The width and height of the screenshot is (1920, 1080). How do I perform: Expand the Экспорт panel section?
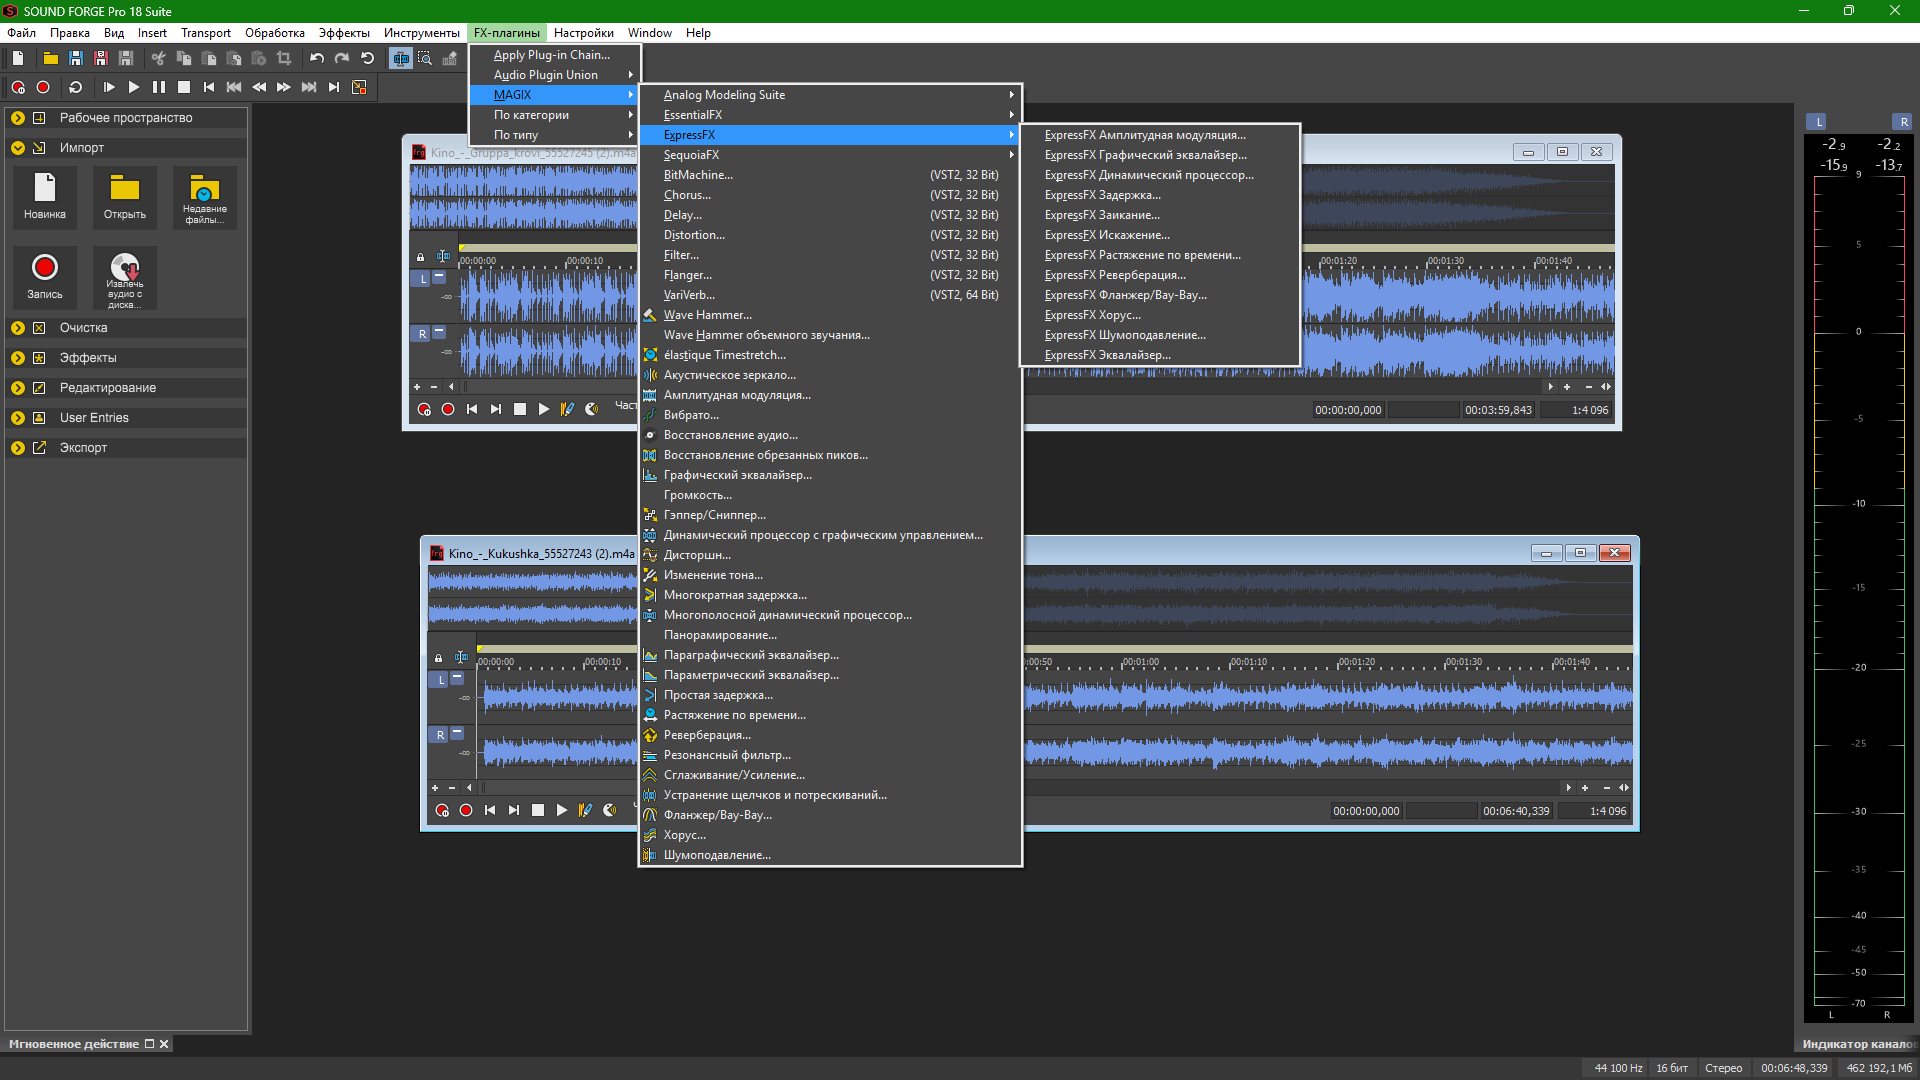click(18, 448)
